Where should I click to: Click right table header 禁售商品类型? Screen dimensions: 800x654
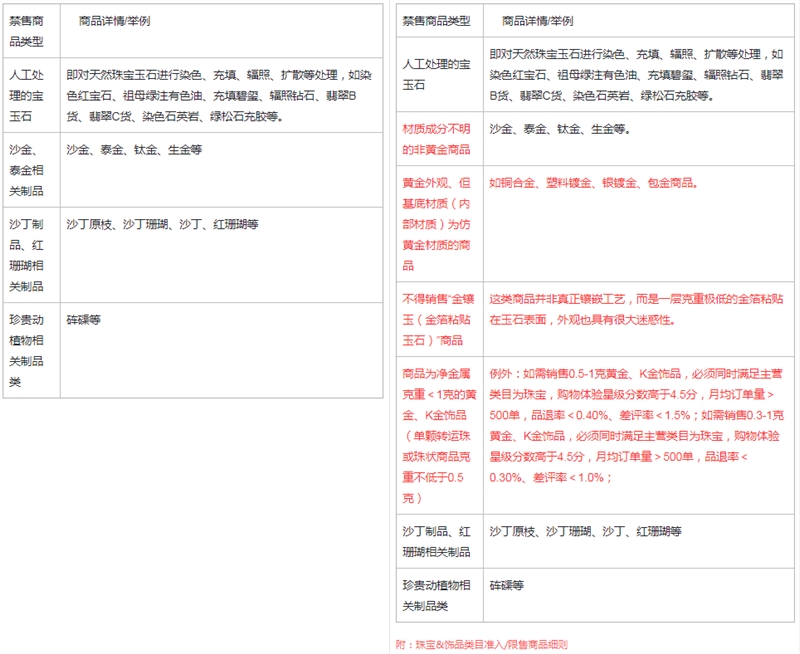pos(437,20)
